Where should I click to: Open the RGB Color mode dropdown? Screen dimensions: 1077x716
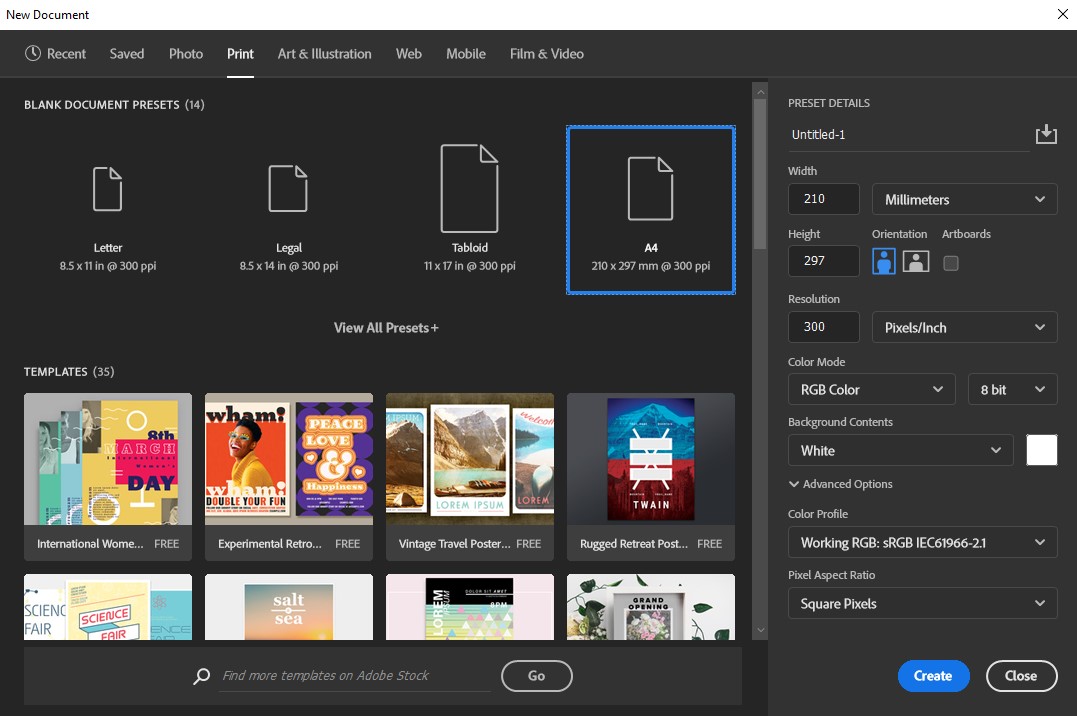click(x=870, y=389)
